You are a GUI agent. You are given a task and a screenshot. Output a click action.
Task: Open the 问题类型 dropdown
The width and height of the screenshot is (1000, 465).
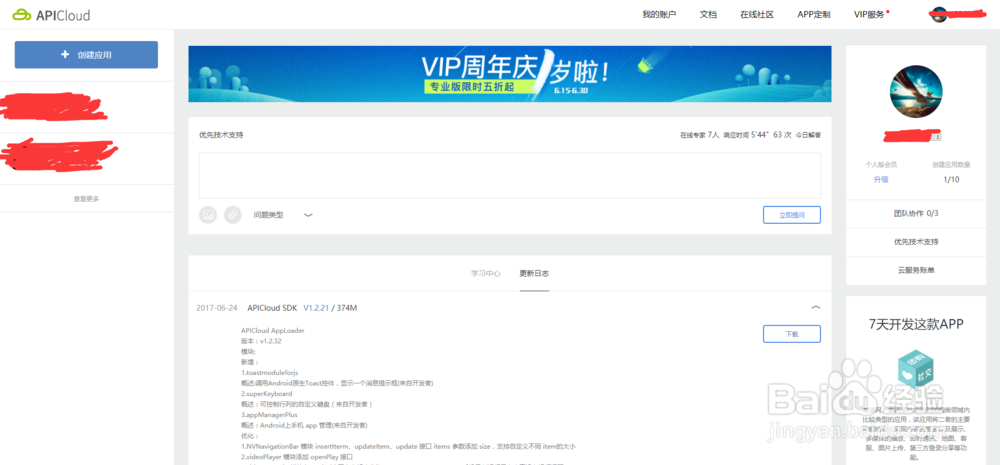click(x=283, y=216)
